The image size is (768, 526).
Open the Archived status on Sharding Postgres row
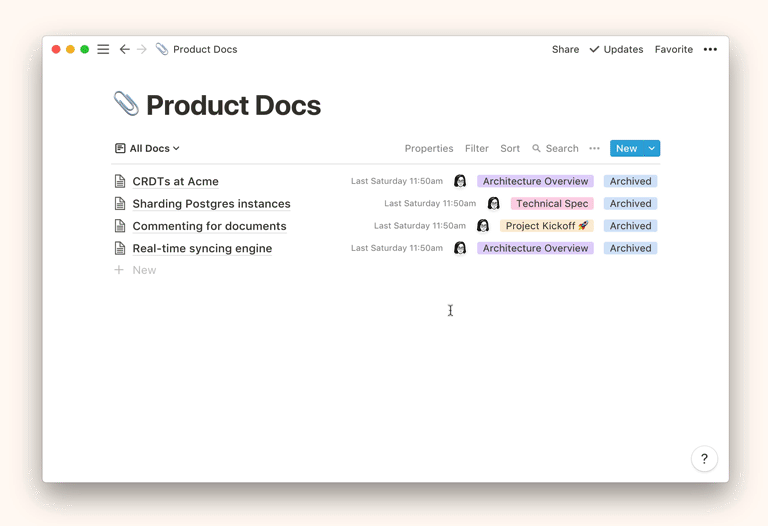[x=630, y=203]
